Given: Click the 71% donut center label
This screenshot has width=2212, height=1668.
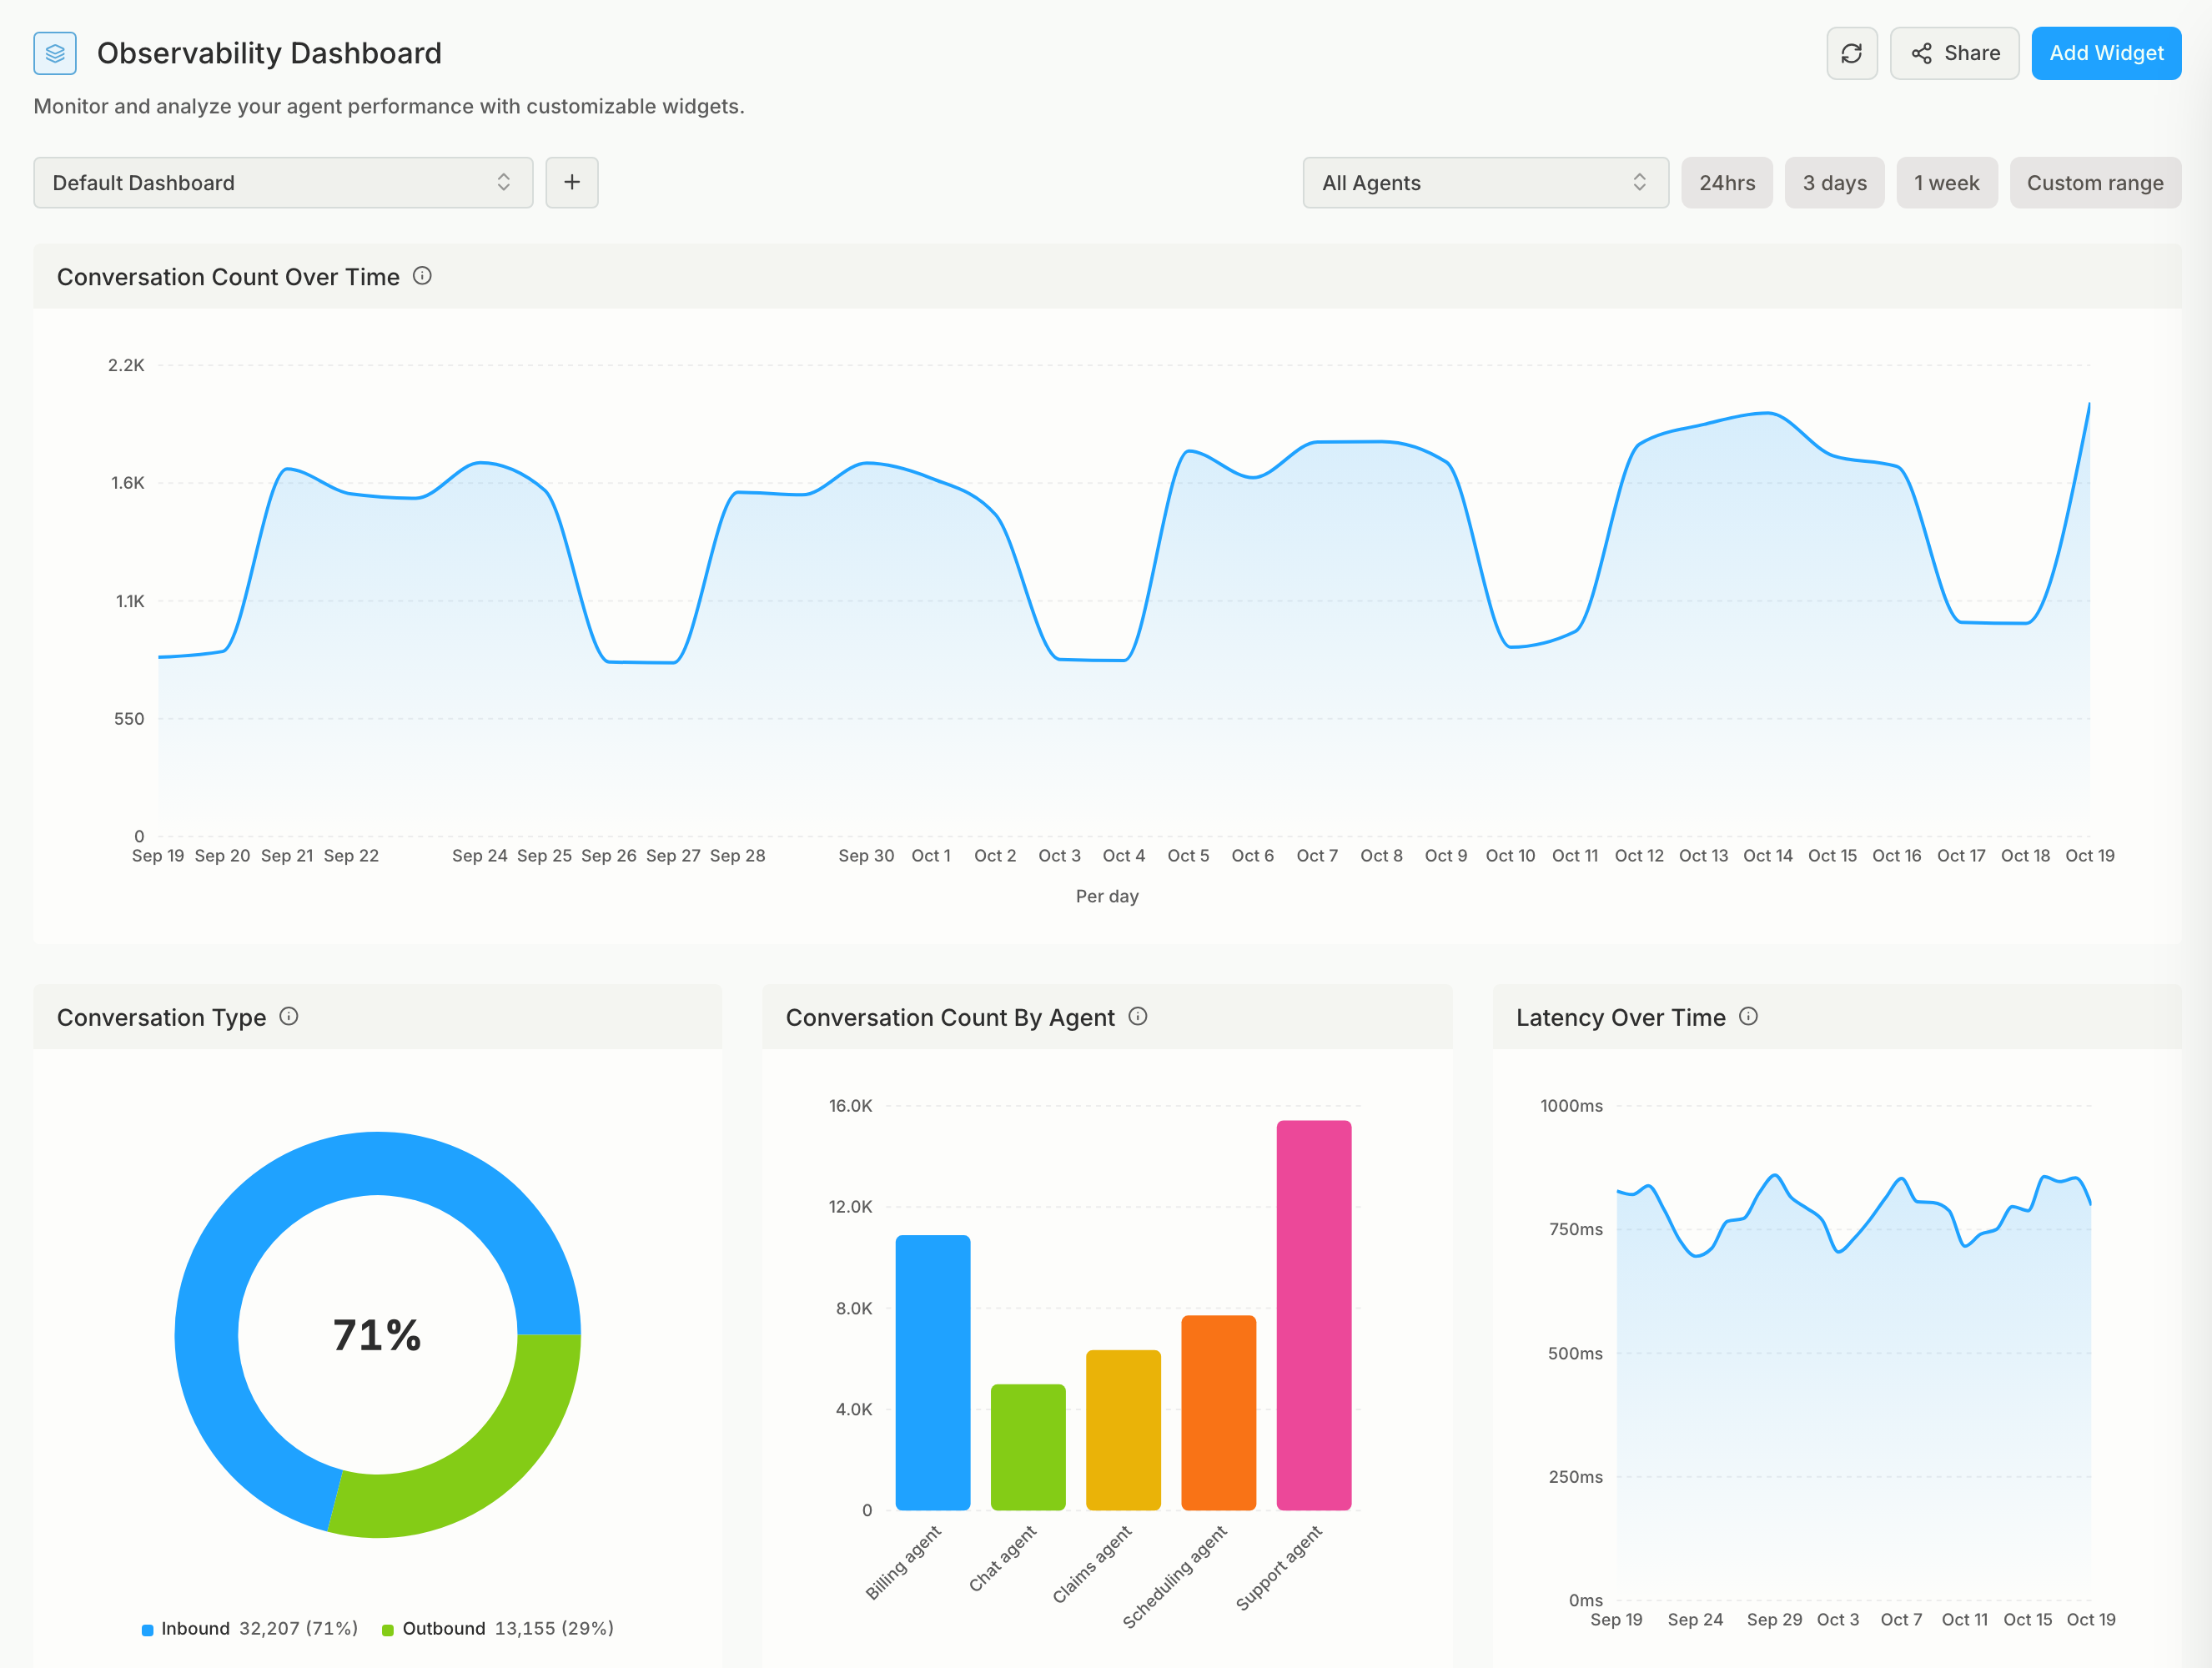Looking at the screenshot, I should [377, 1335].
